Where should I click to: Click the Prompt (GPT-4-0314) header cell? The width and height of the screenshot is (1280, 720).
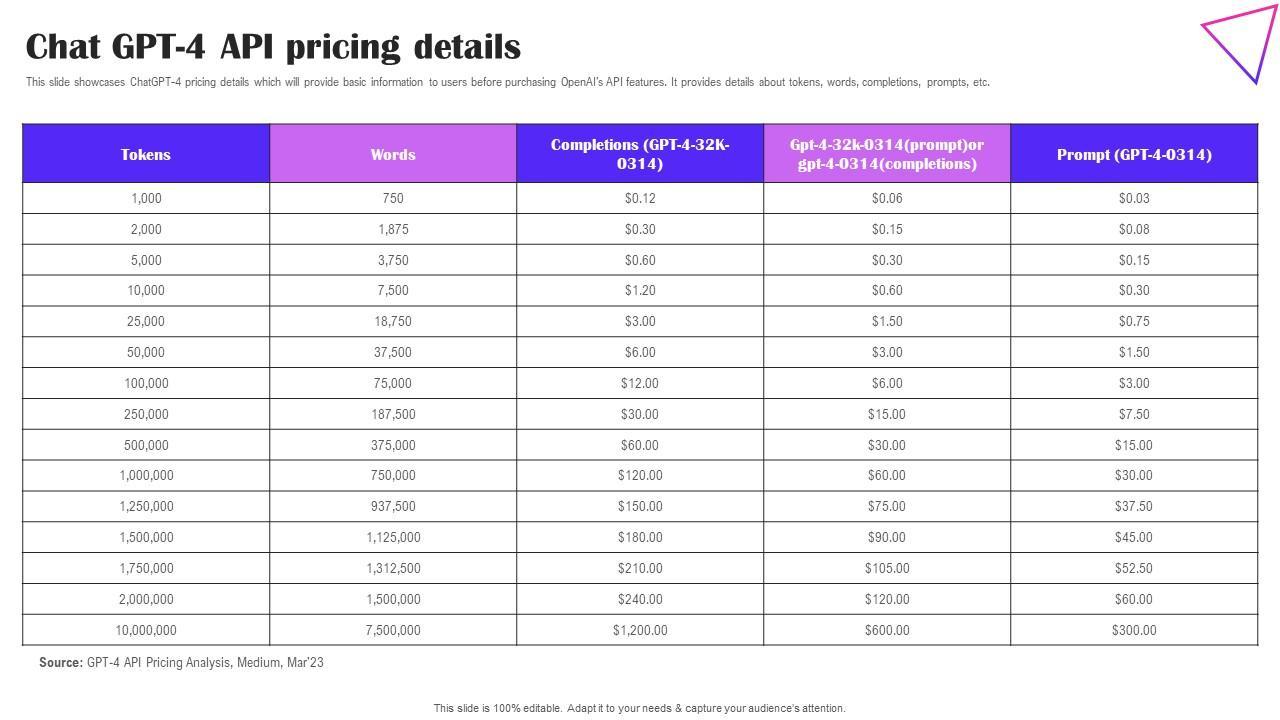point(1134,154)
